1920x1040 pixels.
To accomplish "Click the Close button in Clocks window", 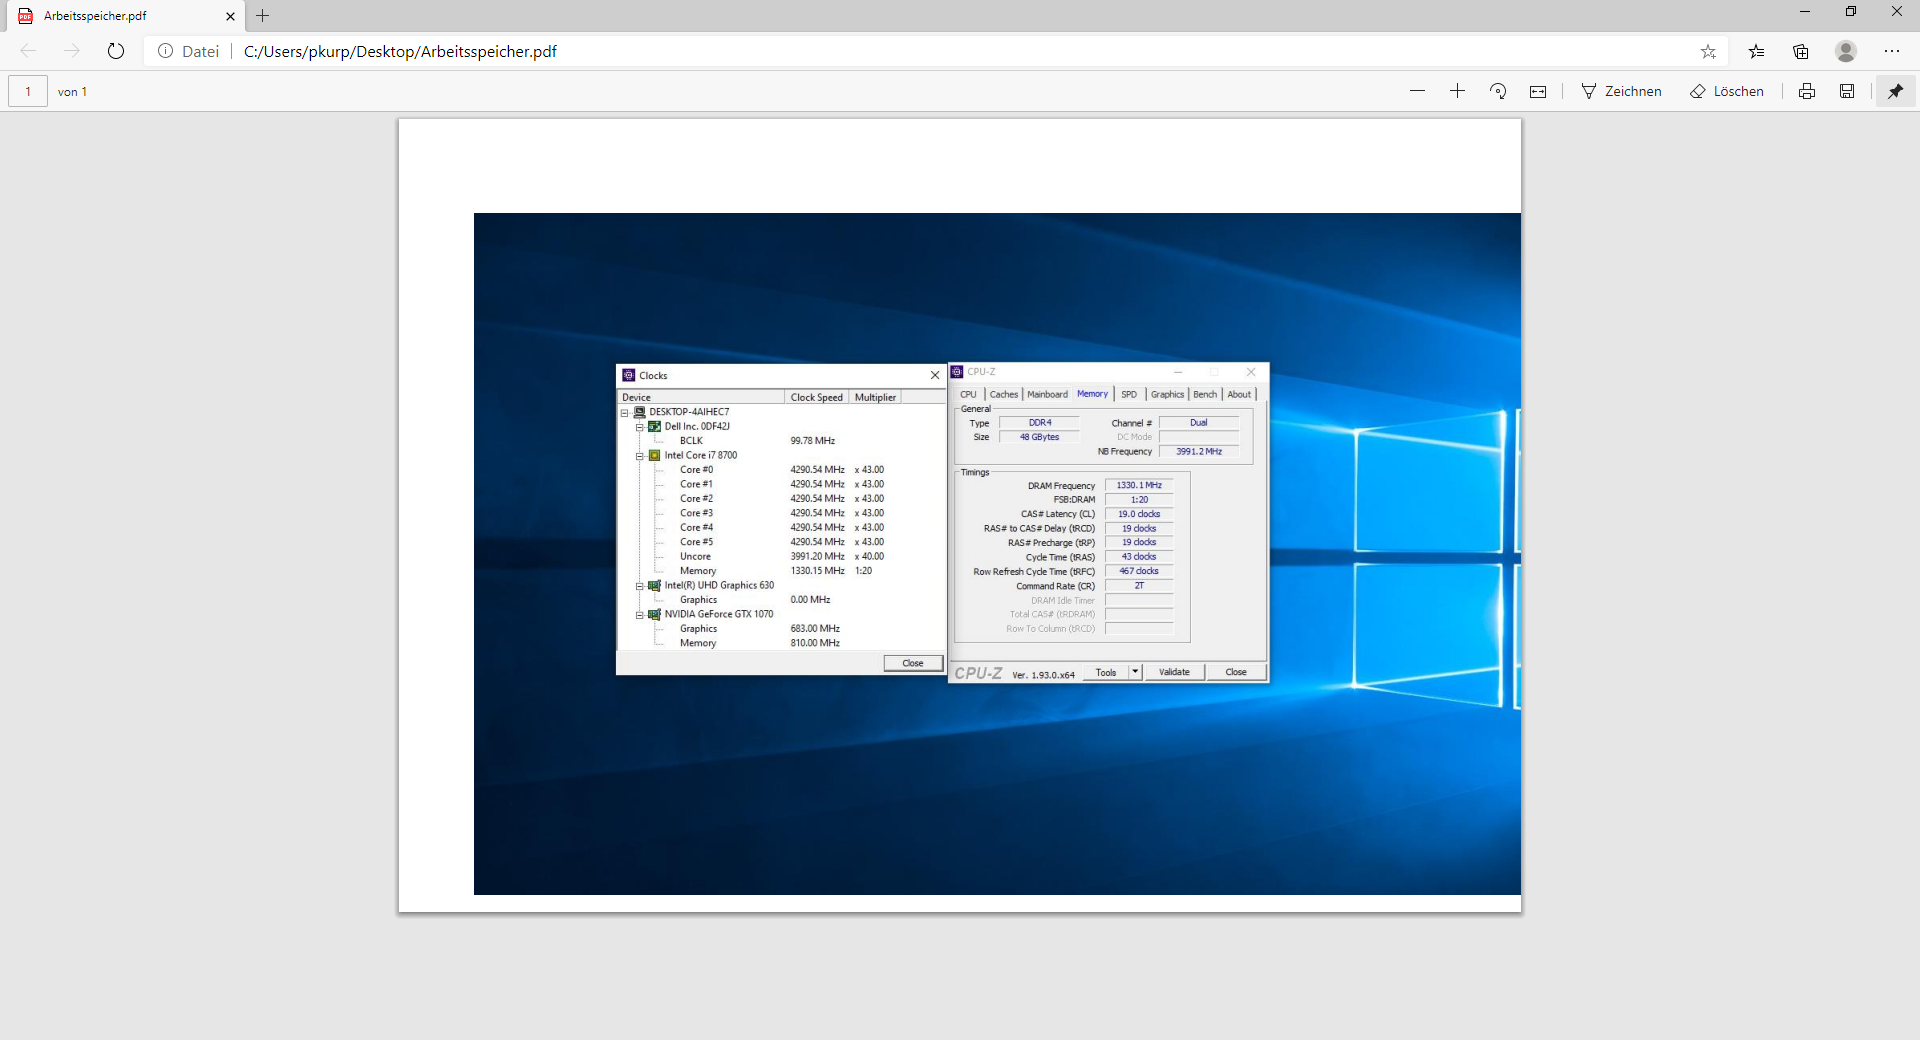I will [x=913, y=664].
